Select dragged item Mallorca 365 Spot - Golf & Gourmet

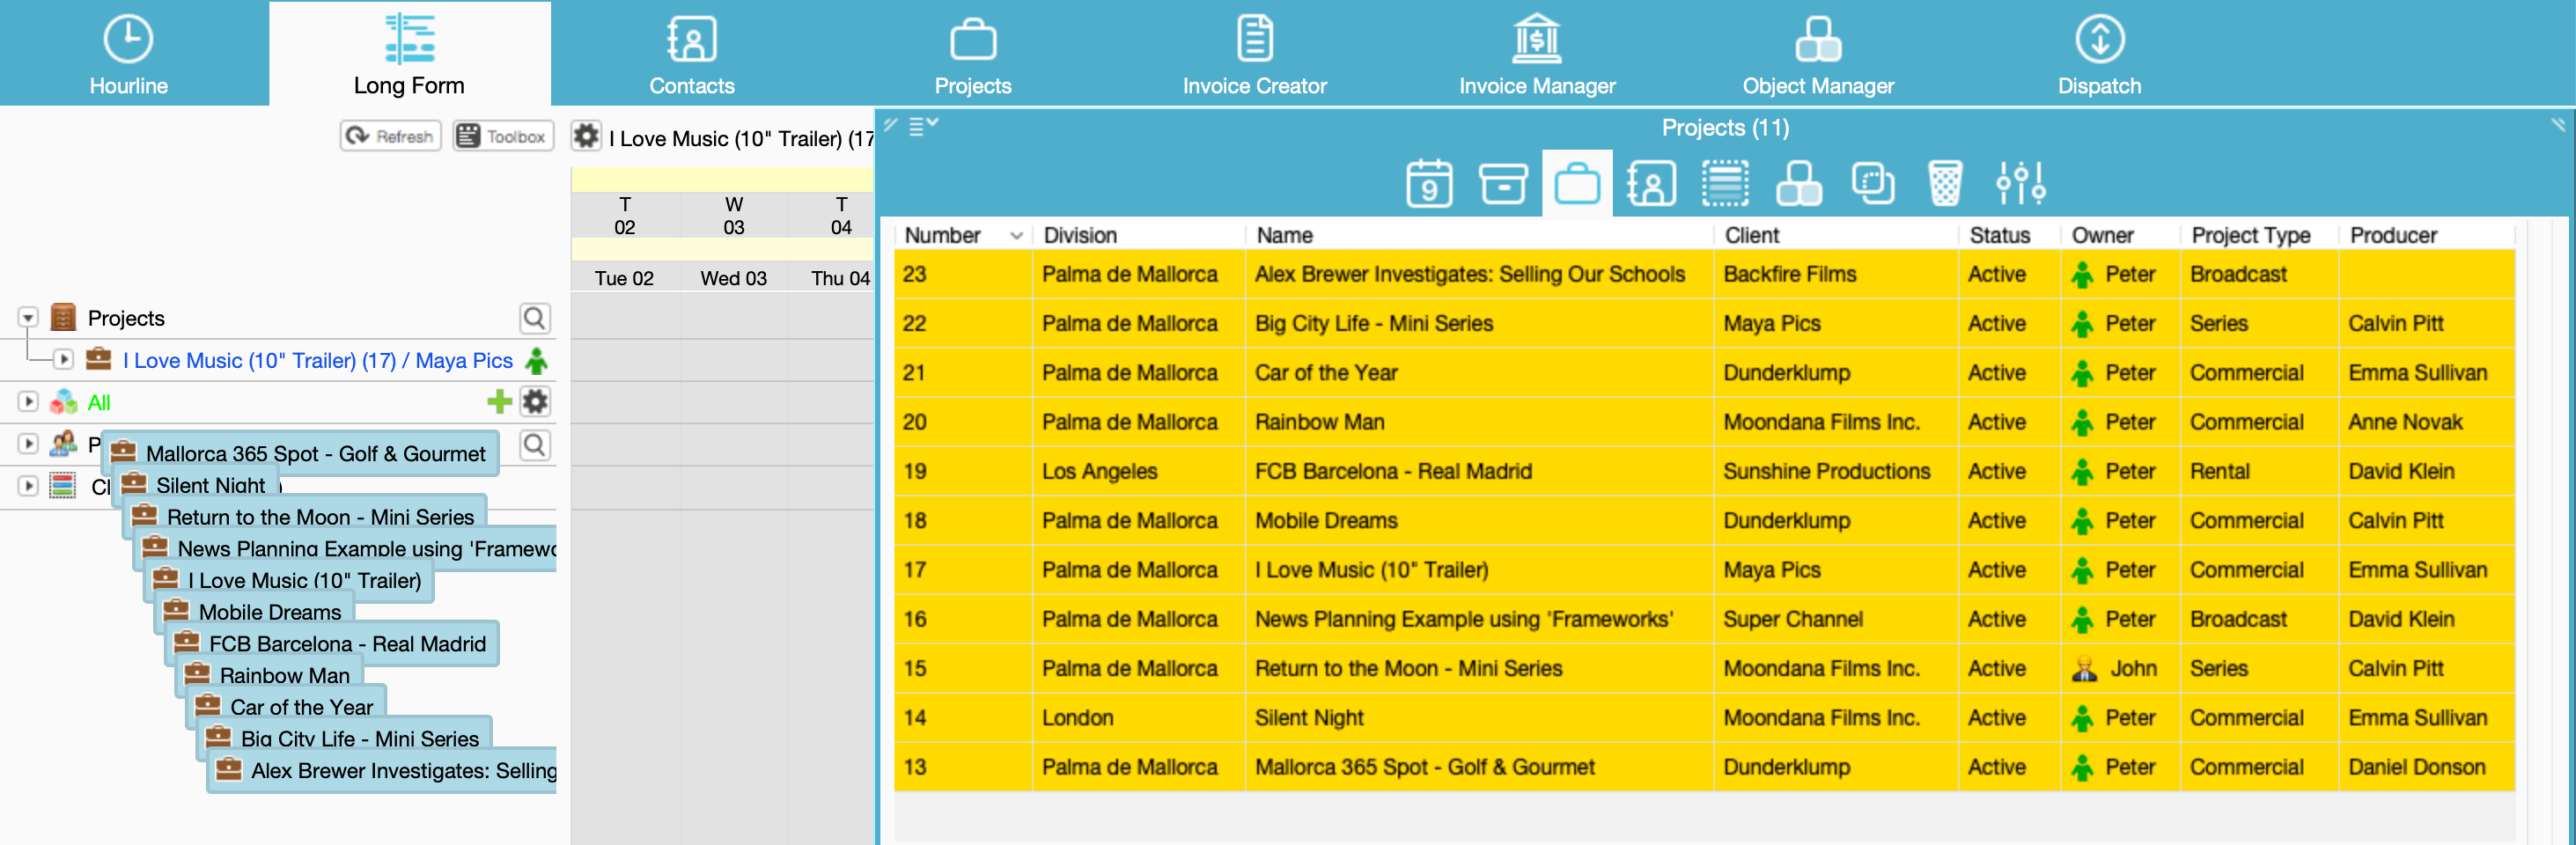click(x=300, y=453)
